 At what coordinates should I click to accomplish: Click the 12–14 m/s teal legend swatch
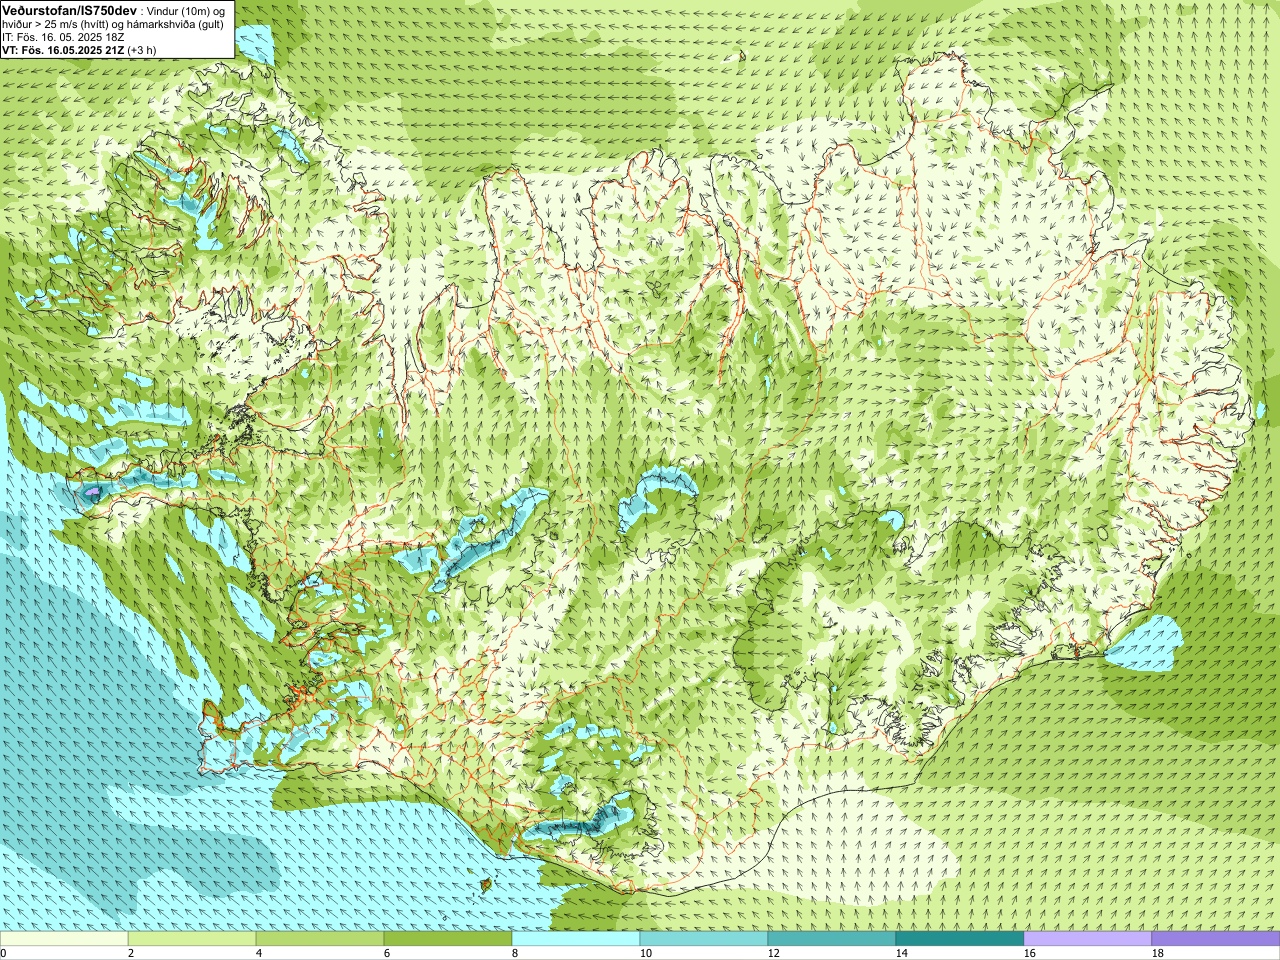[832, 939]
